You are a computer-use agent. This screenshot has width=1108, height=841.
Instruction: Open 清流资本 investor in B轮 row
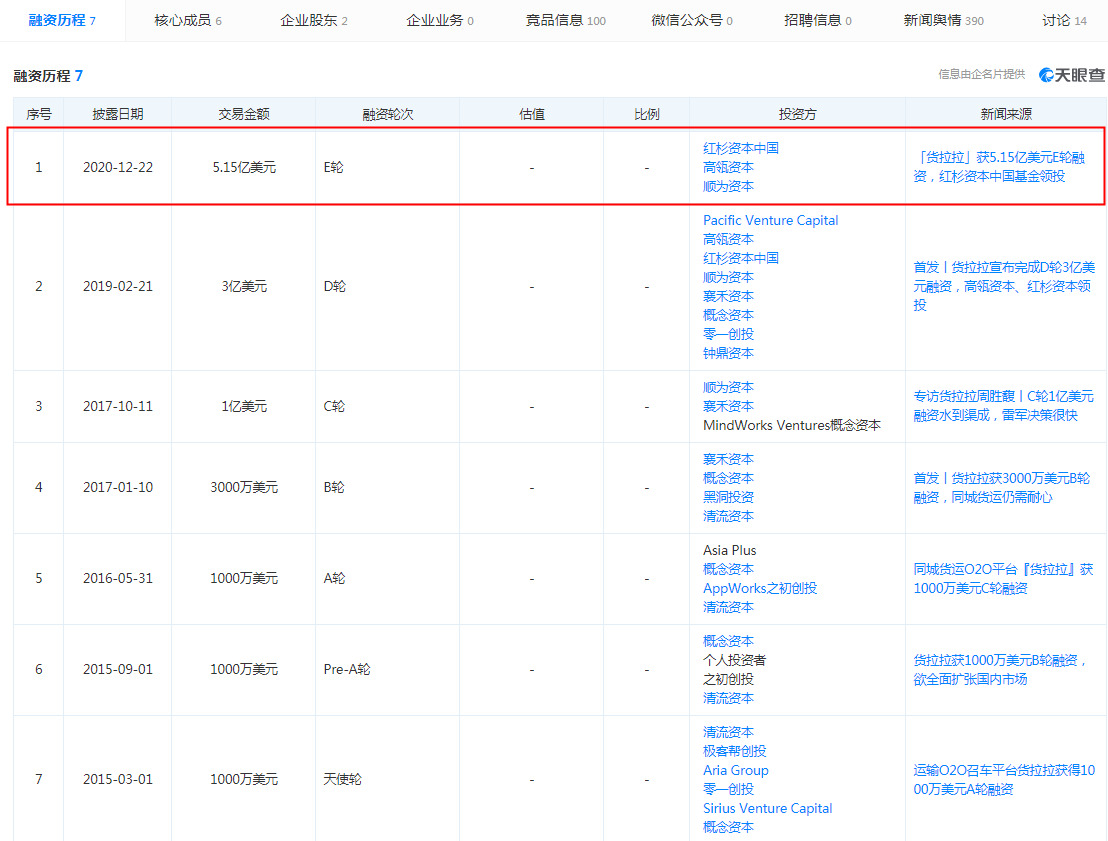[728, 517]
